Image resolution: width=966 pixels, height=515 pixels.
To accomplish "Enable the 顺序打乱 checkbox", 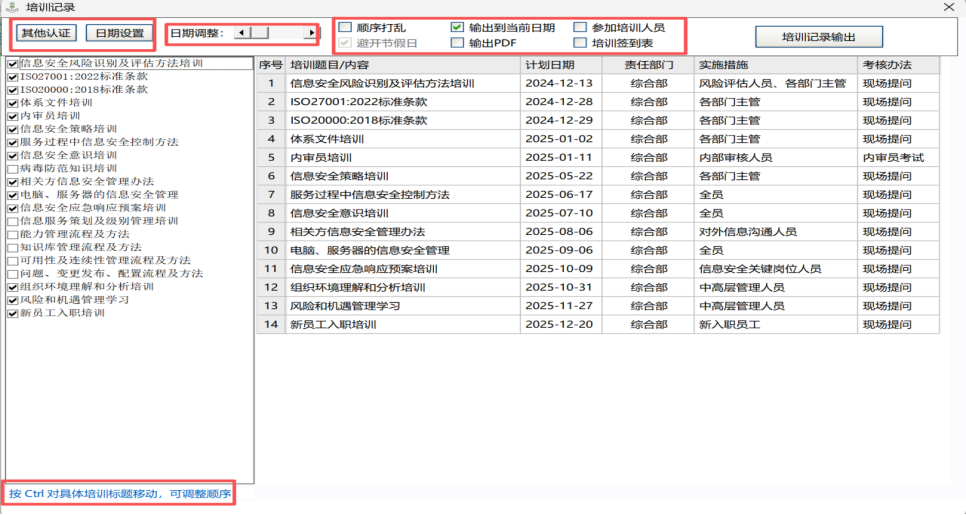I will click(345, 27).
